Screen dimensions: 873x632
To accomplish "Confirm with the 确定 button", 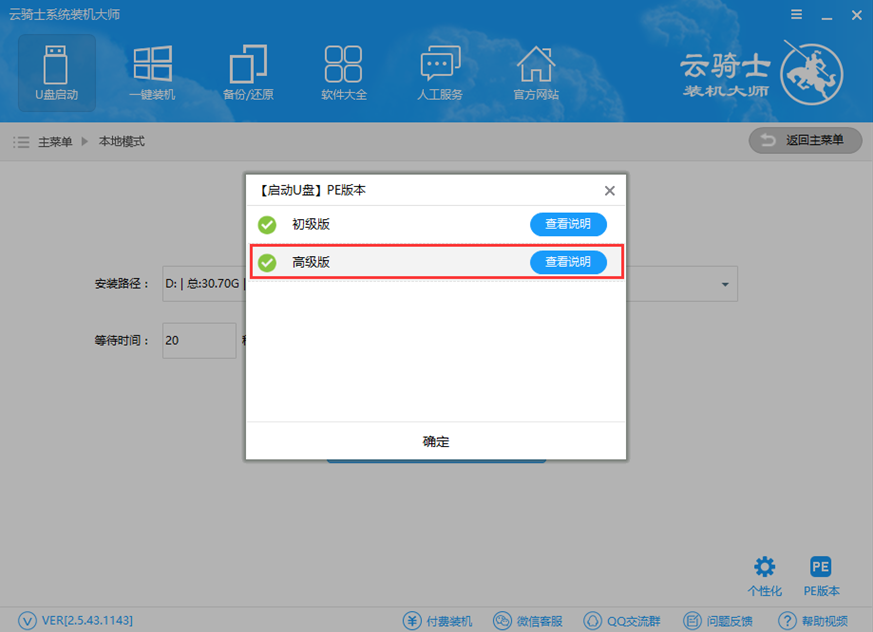I will pos(436,442).
